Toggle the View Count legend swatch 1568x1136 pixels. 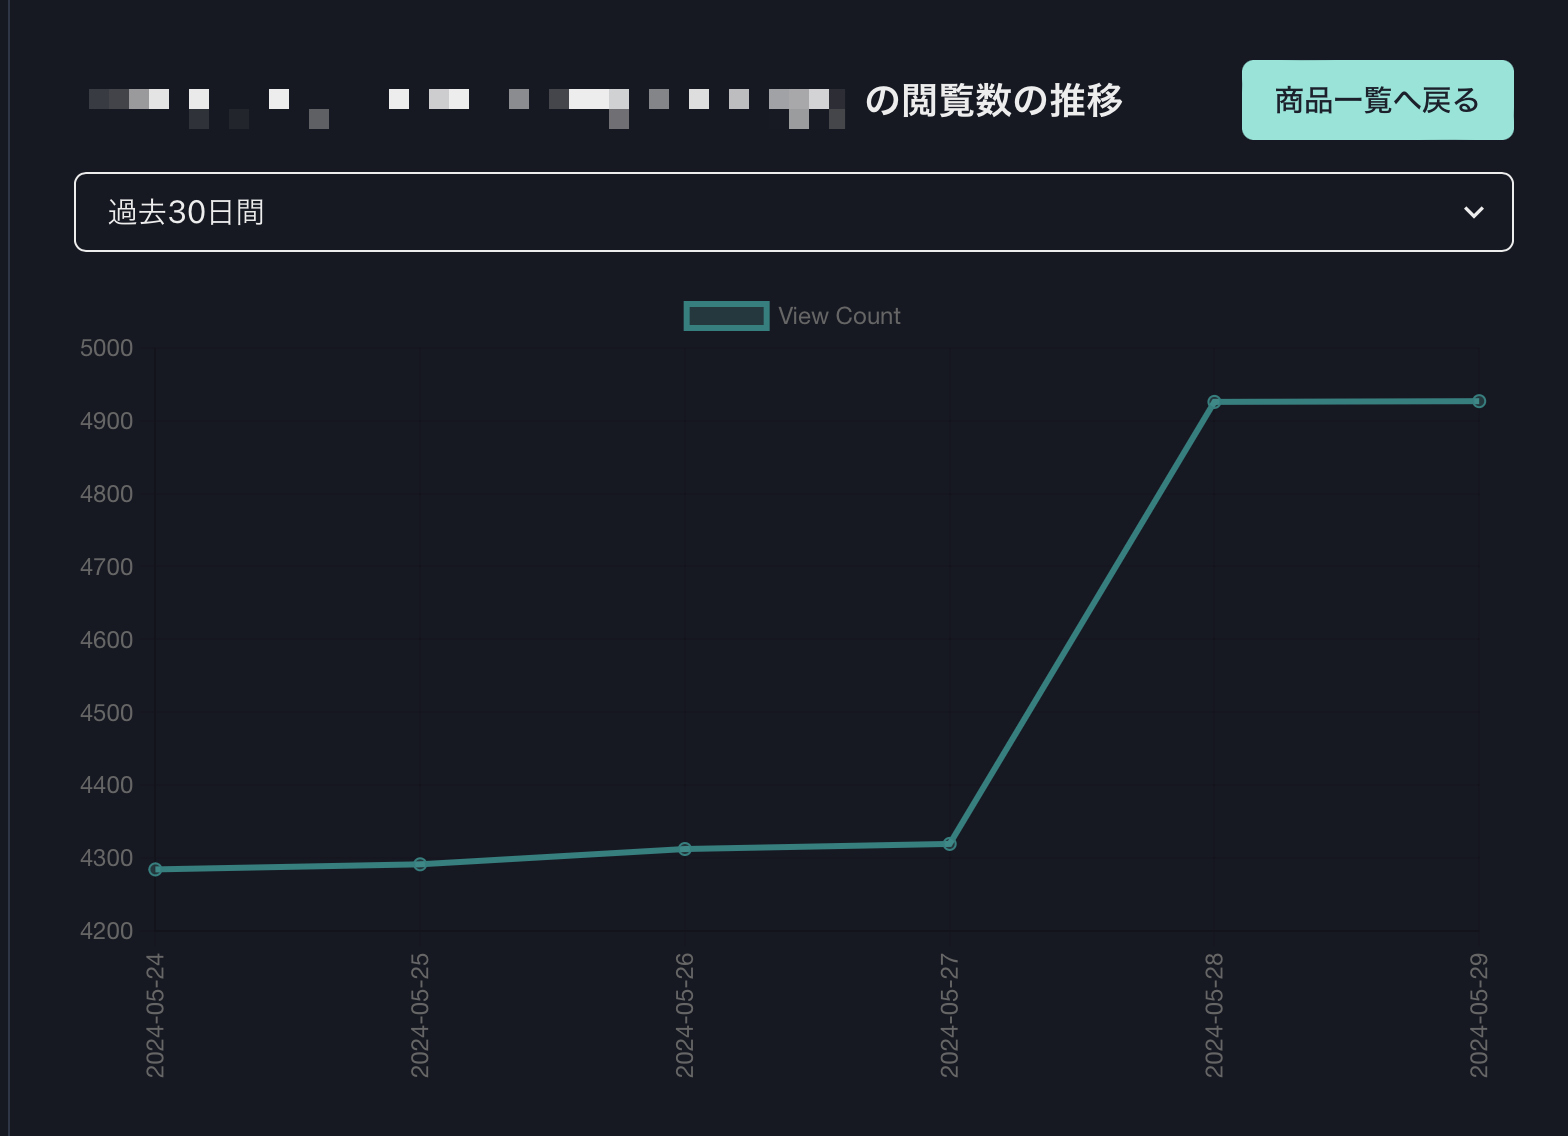[x=727, y=316]
